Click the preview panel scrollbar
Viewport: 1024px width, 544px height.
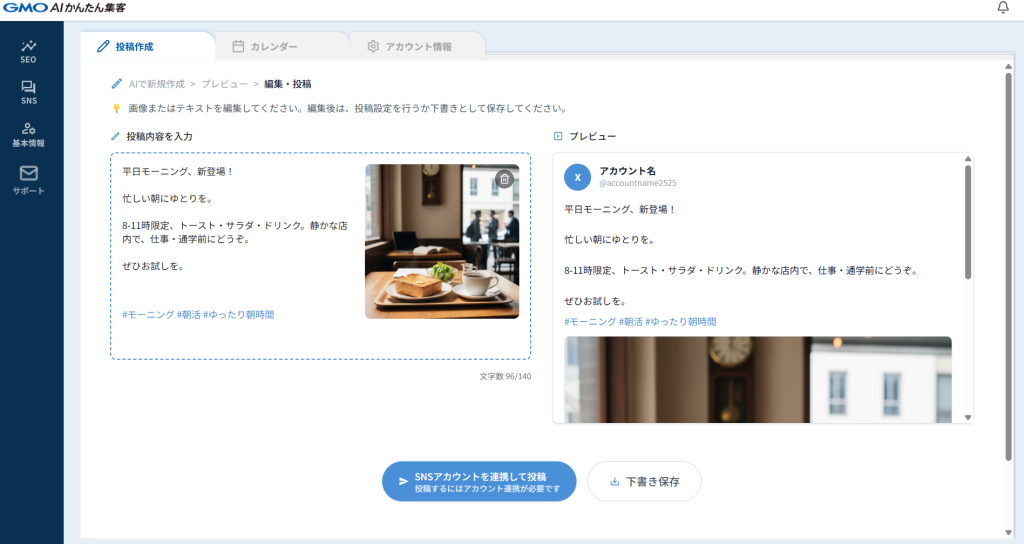[x=967, y=222]
